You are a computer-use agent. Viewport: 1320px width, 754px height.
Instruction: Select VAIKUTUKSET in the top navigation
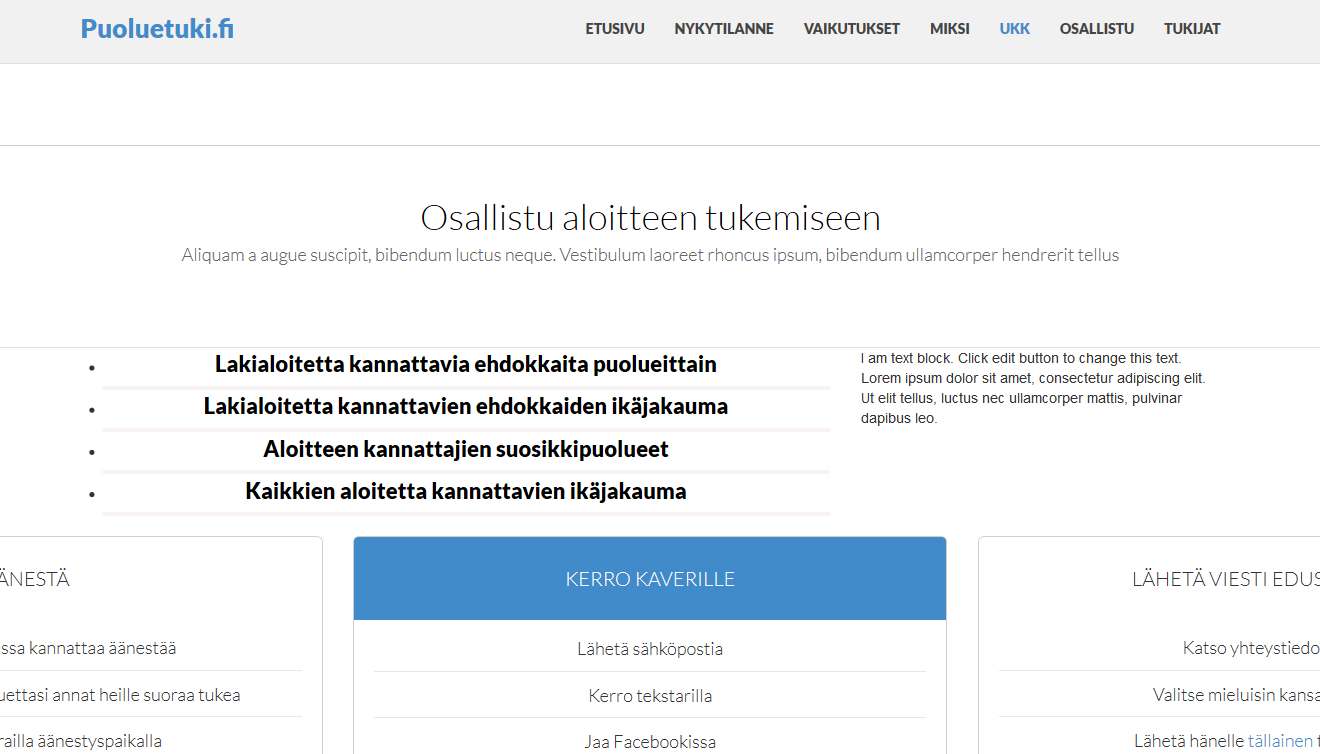pyautogui.click(x=851, y=29)
